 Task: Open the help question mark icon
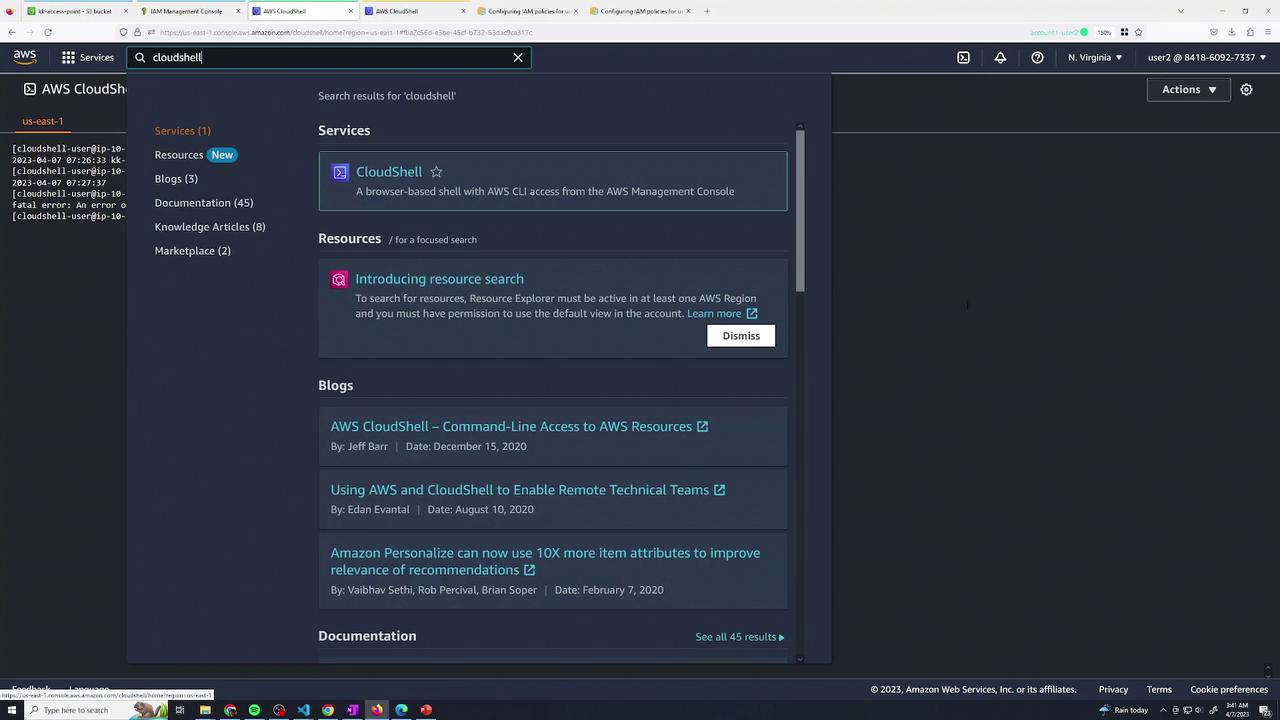(1037, 58)
